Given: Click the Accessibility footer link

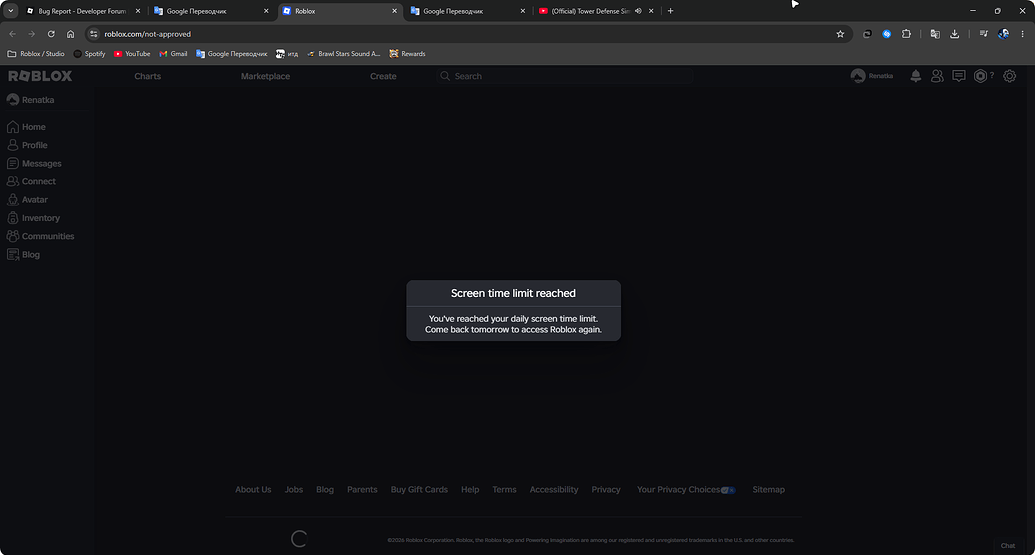Looking at the screenshot, I should click(554, 490).
